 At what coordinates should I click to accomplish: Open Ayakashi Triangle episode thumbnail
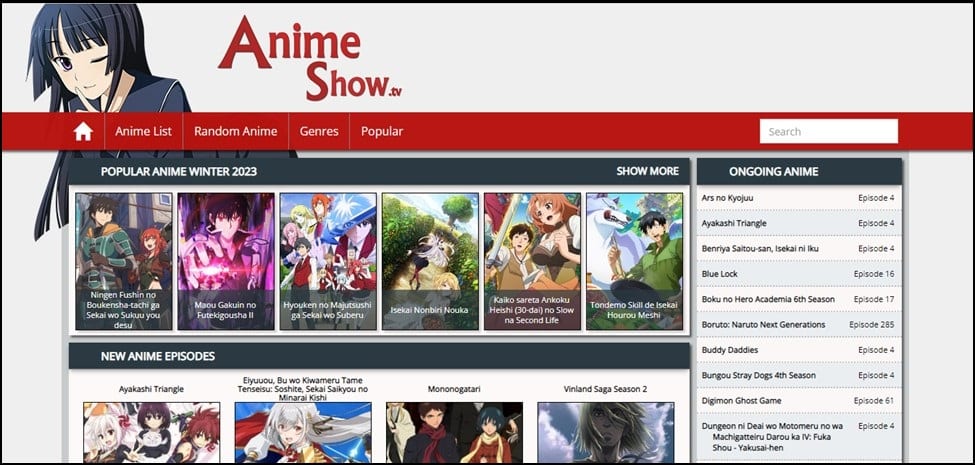tap(151, 431)
